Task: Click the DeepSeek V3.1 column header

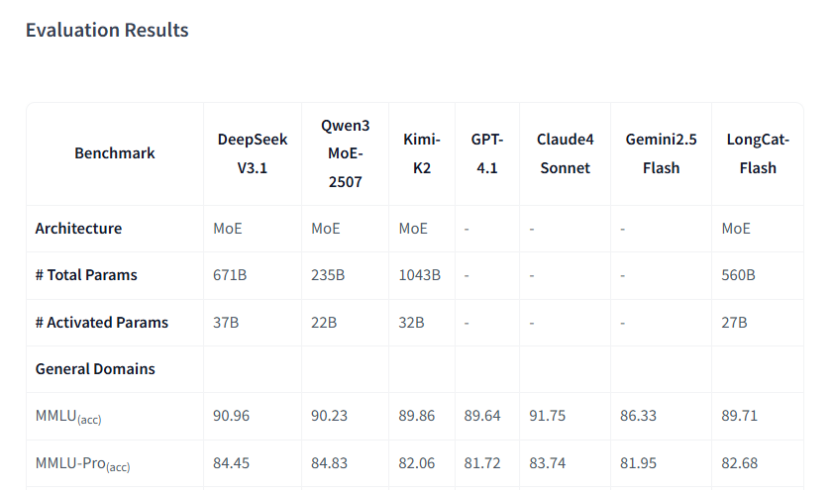Action: click(252, 153)
